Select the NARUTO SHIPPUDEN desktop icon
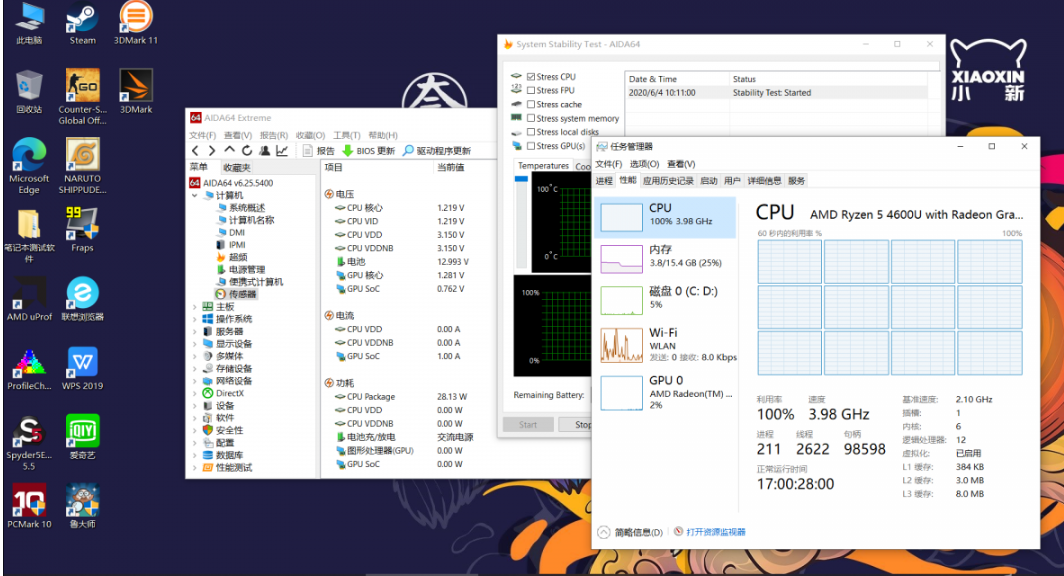 [82, 166]
